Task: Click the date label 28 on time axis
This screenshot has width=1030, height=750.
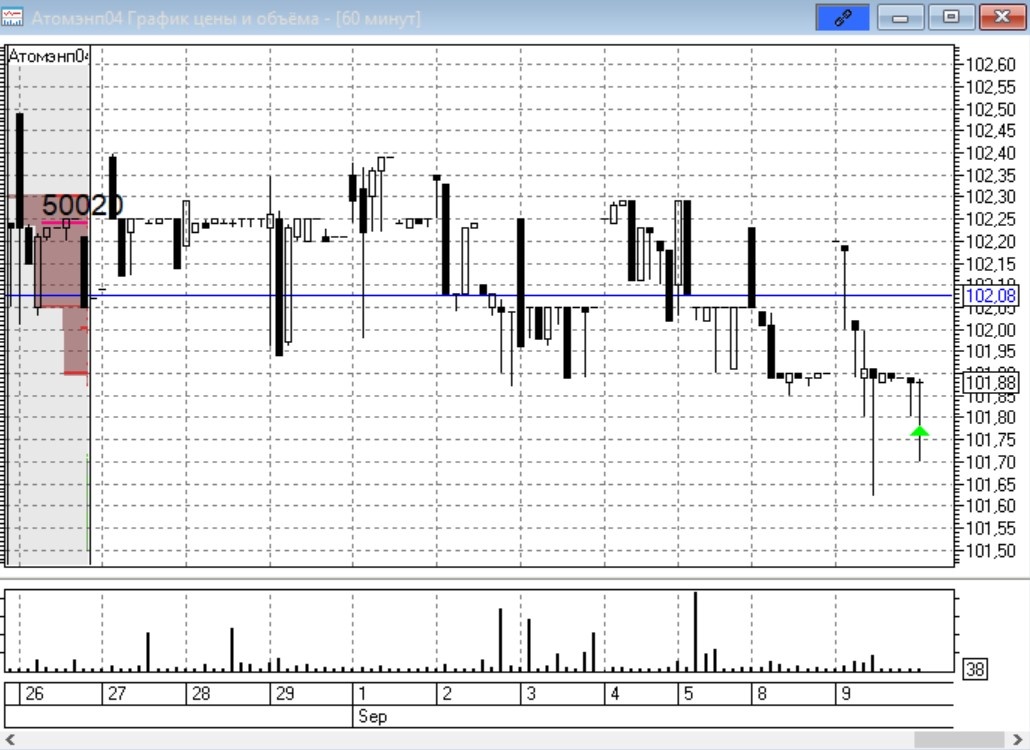Action: (x=201, y=694)
